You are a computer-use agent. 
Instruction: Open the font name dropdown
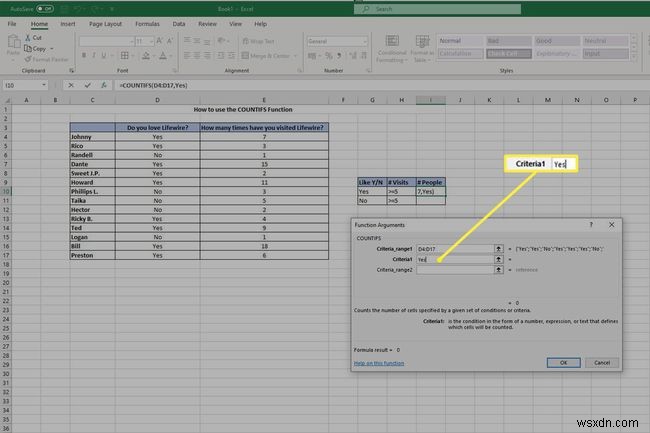(x=132, y=41)
